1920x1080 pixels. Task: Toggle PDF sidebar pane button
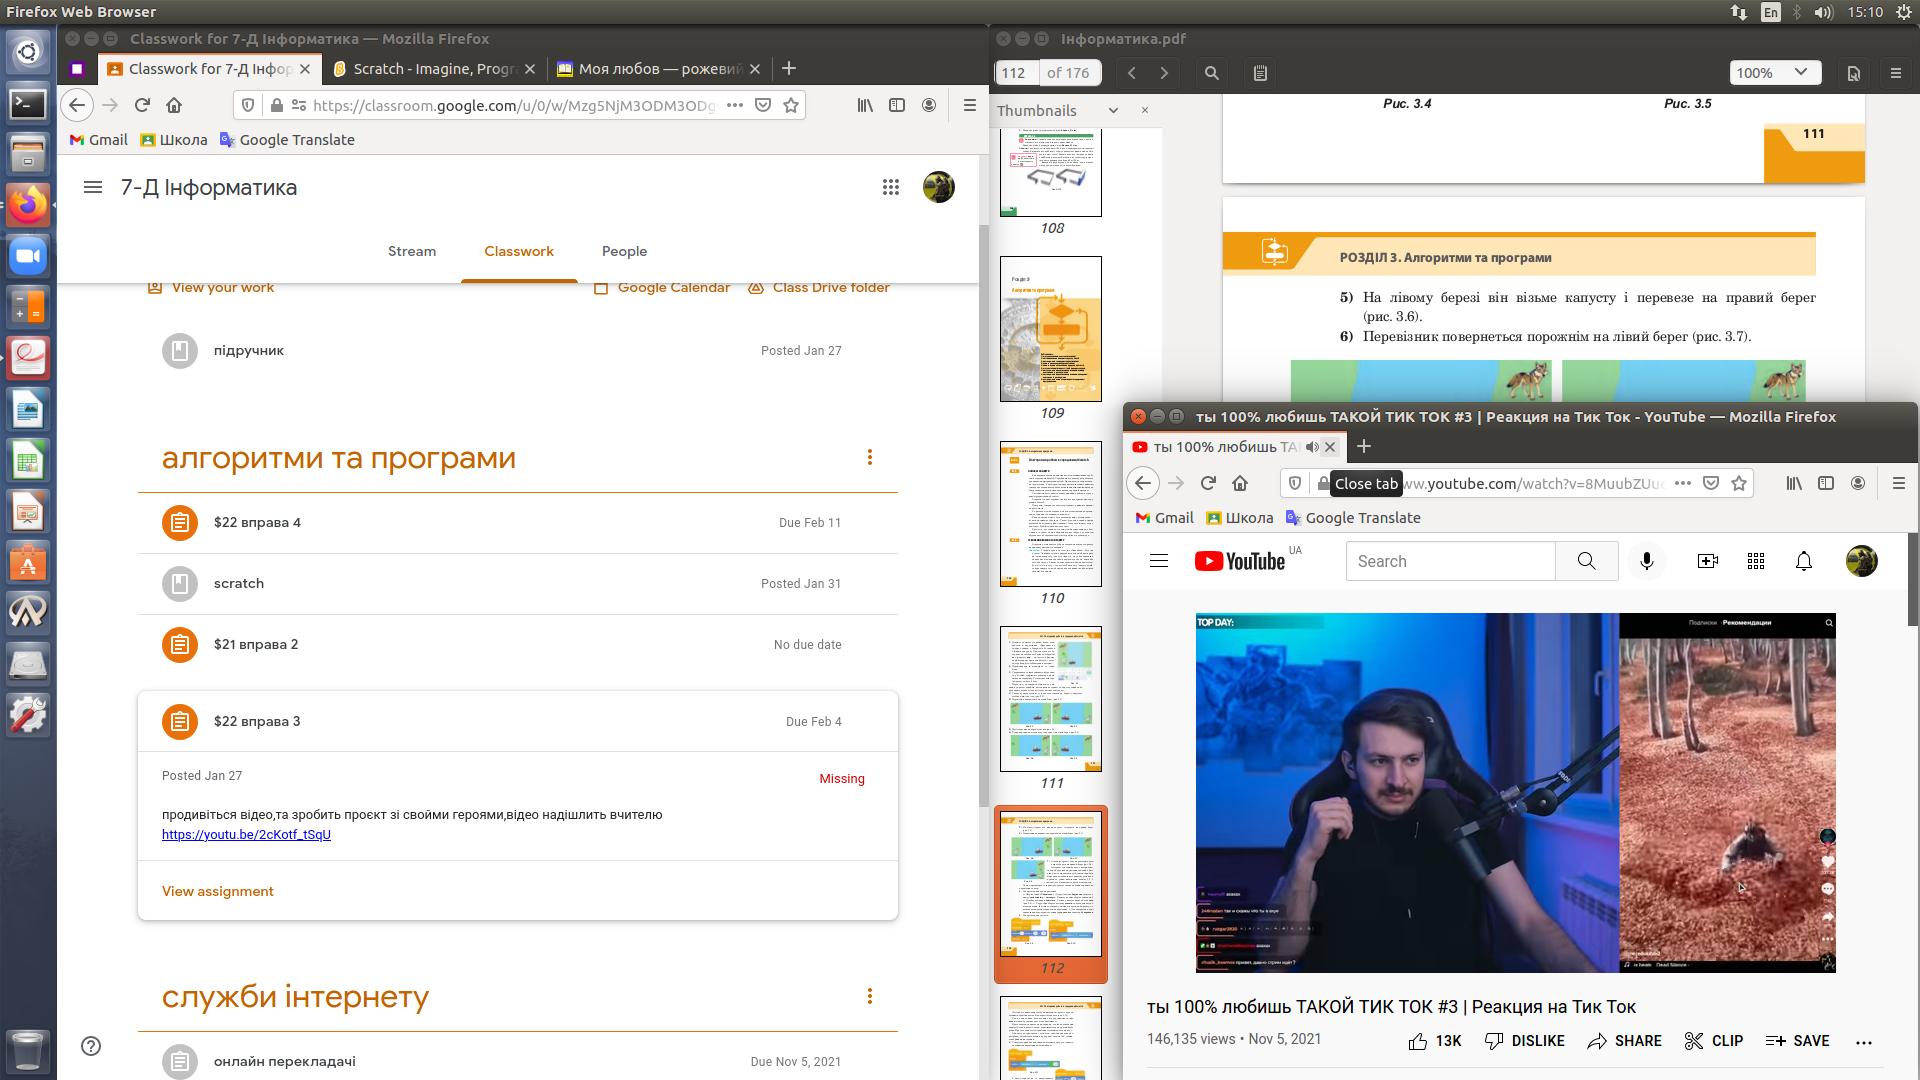click(x=1260, y=73)
